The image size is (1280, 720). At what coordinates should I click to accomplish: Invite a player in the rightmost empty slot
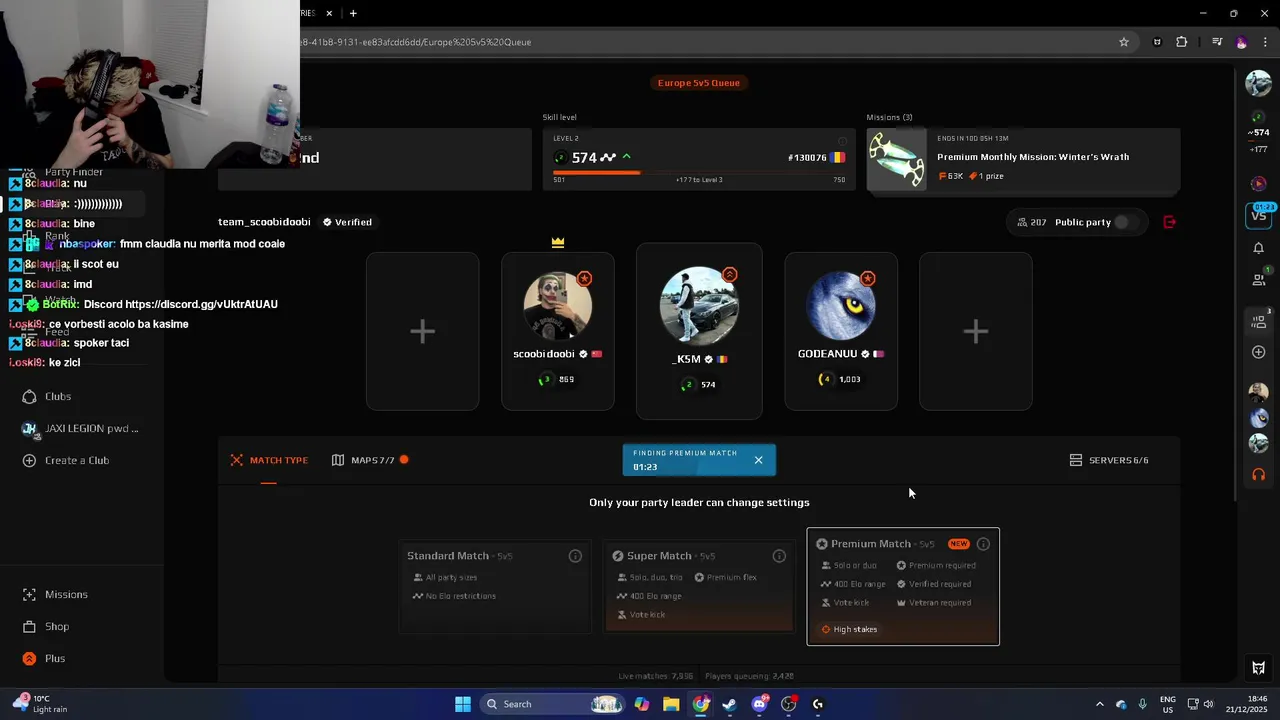point(976,331)
